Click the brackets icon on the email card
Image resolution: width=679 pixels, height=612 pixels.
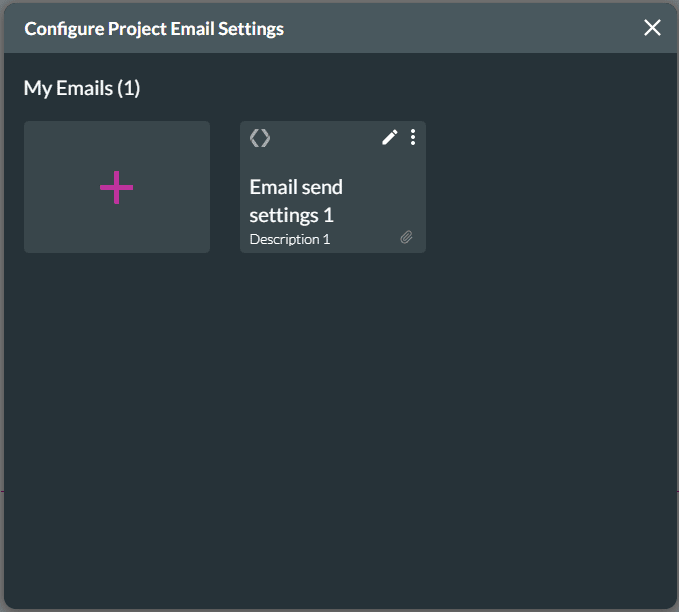(x=260, y=138)
